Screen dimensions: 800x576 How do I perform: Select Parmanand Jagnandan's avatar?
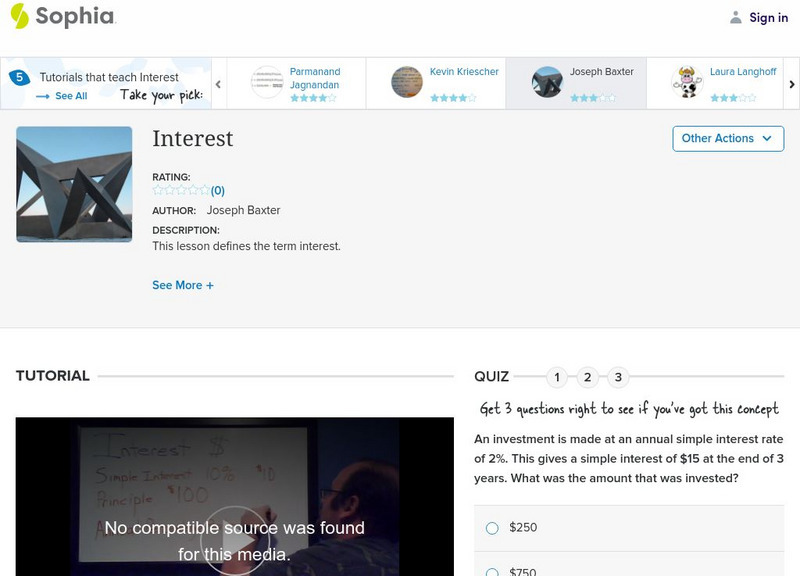pos(266,82)
